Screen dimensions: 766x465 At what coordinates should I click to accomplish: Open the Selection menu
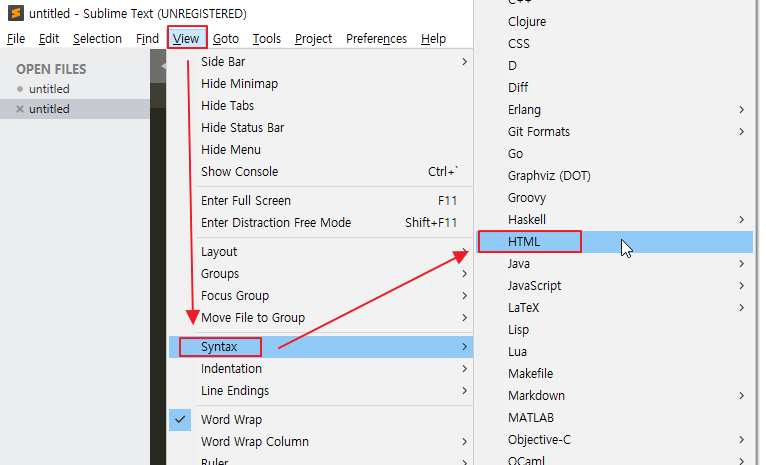(x=97, y=39)
